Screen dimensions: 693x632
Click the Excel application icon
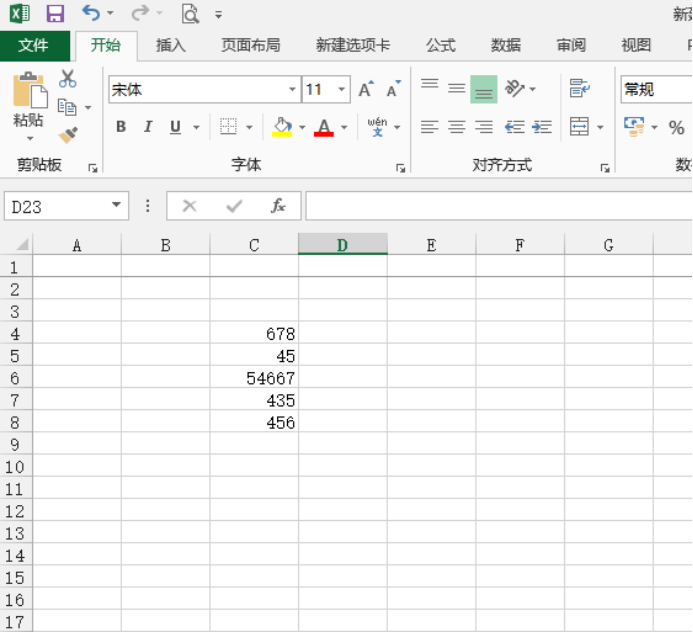[x=19, y=14]
